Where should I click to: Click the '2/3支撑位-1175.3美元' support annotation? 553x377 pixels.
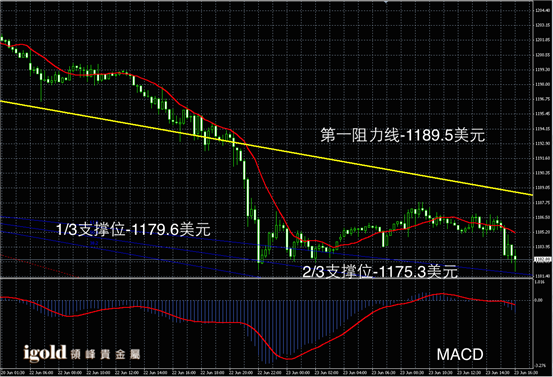(380, 272)
